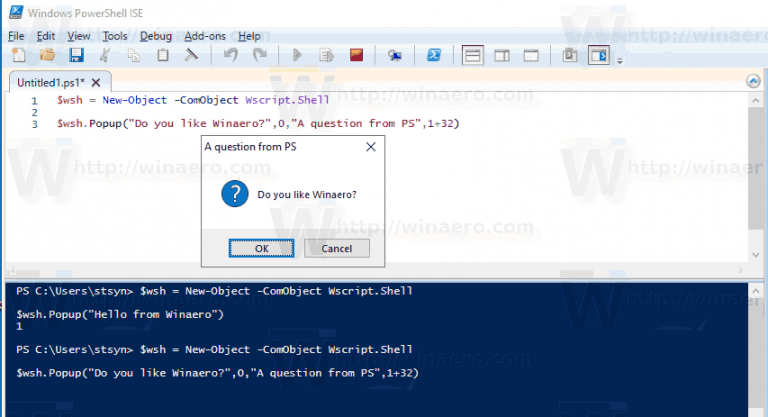The image size is (768, 417).
Task: Script pane horizontal scroll right arrow
Action: 740,270
